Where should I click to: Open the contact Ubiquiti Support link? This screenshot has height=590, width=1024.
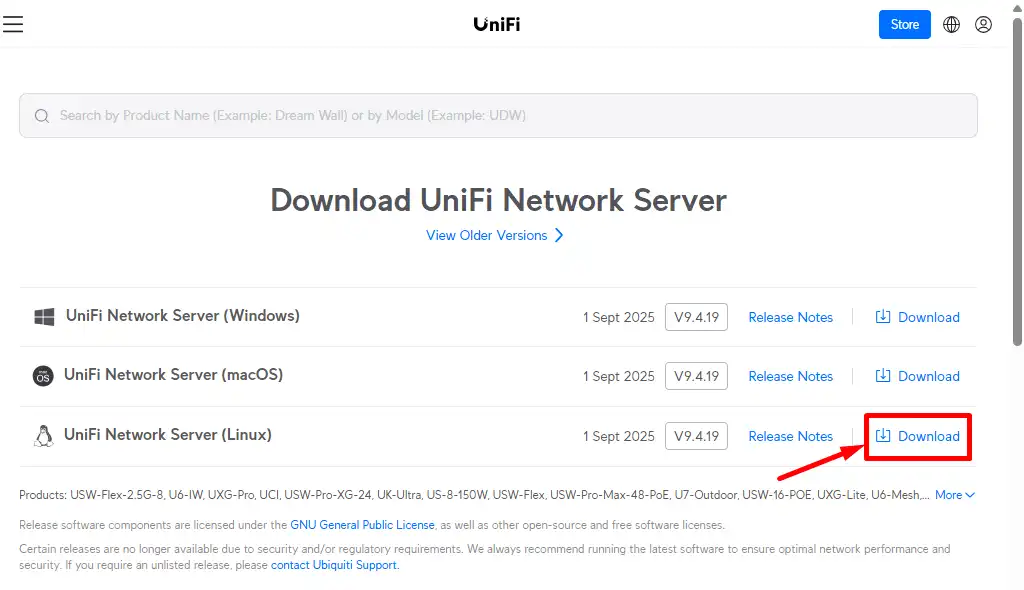pos(334,565)
